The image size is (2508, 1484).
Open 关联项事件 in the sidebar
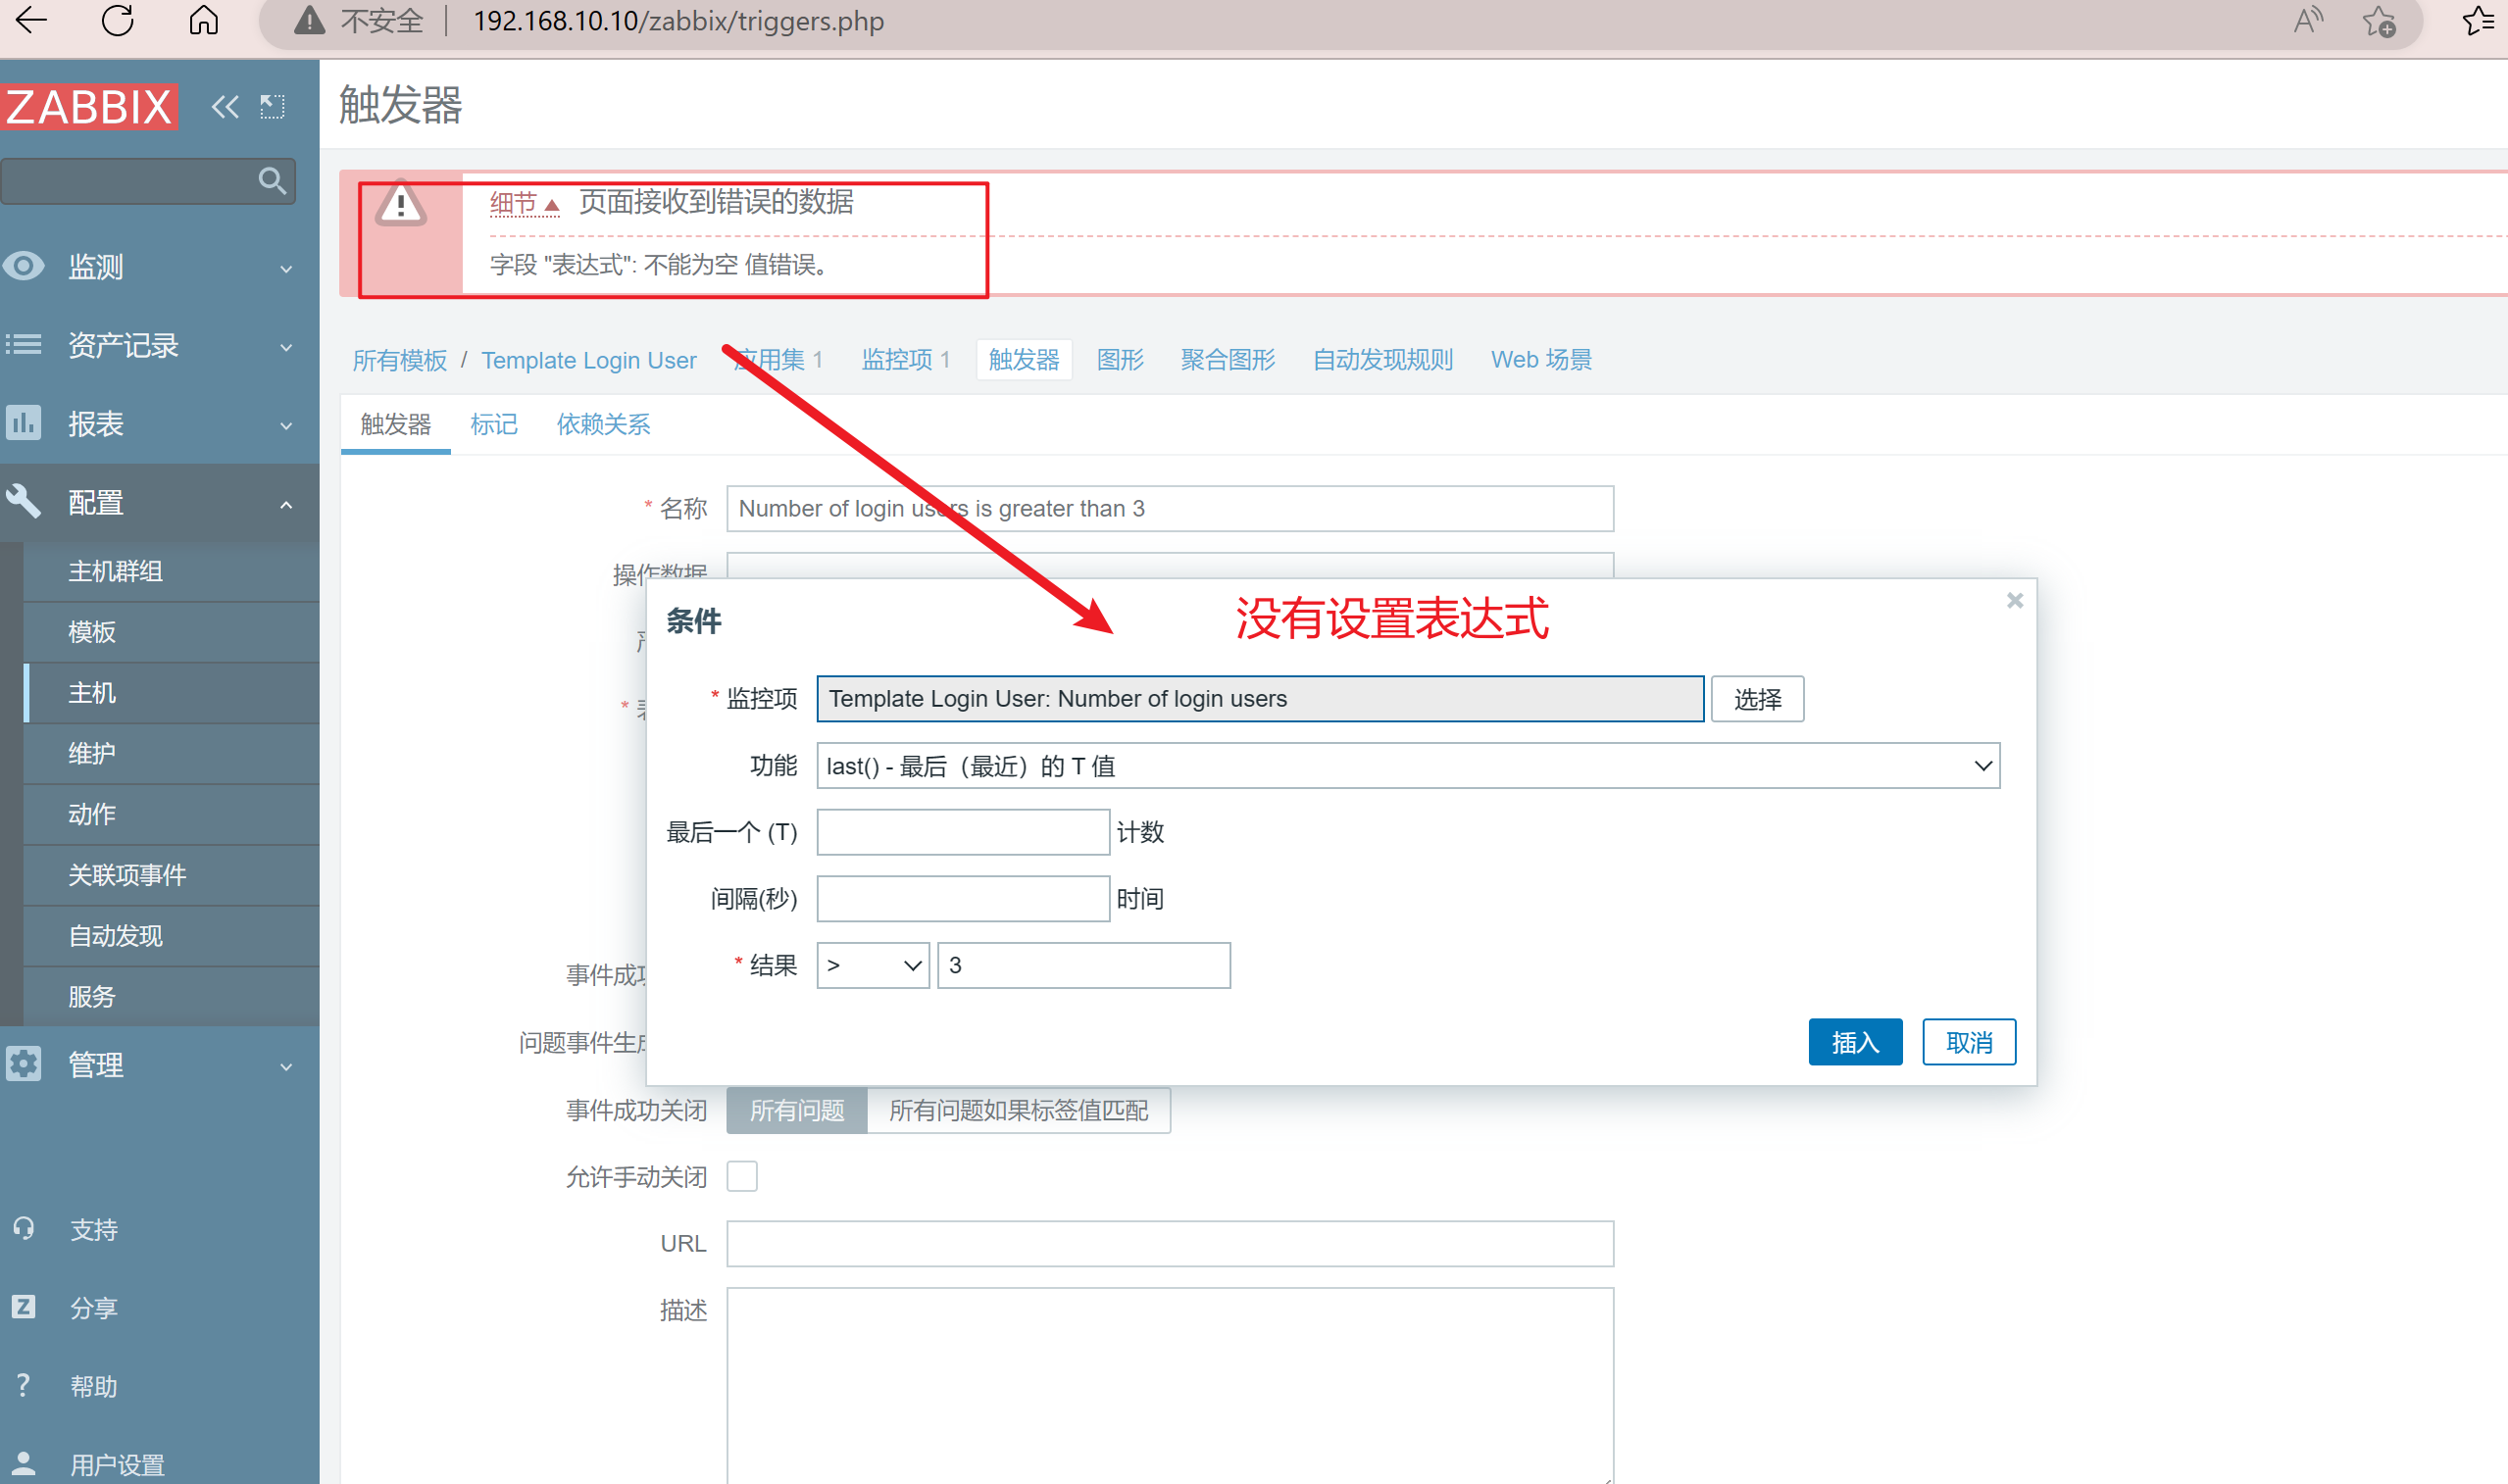point(127,875)
